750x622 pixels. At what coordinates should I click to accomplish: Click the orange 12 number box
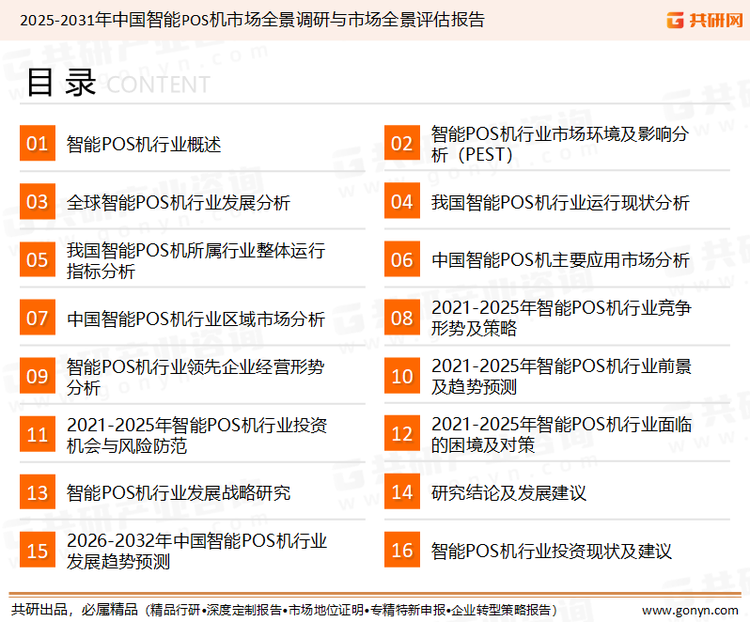coord(402,434)
